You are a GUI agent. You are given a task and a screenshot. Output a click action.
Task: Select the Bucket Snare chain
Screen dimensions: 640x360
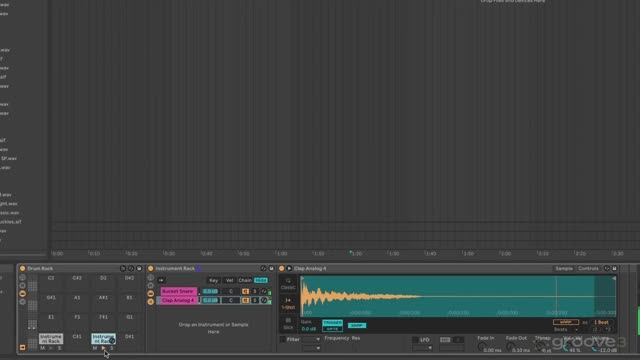(178, 291)
